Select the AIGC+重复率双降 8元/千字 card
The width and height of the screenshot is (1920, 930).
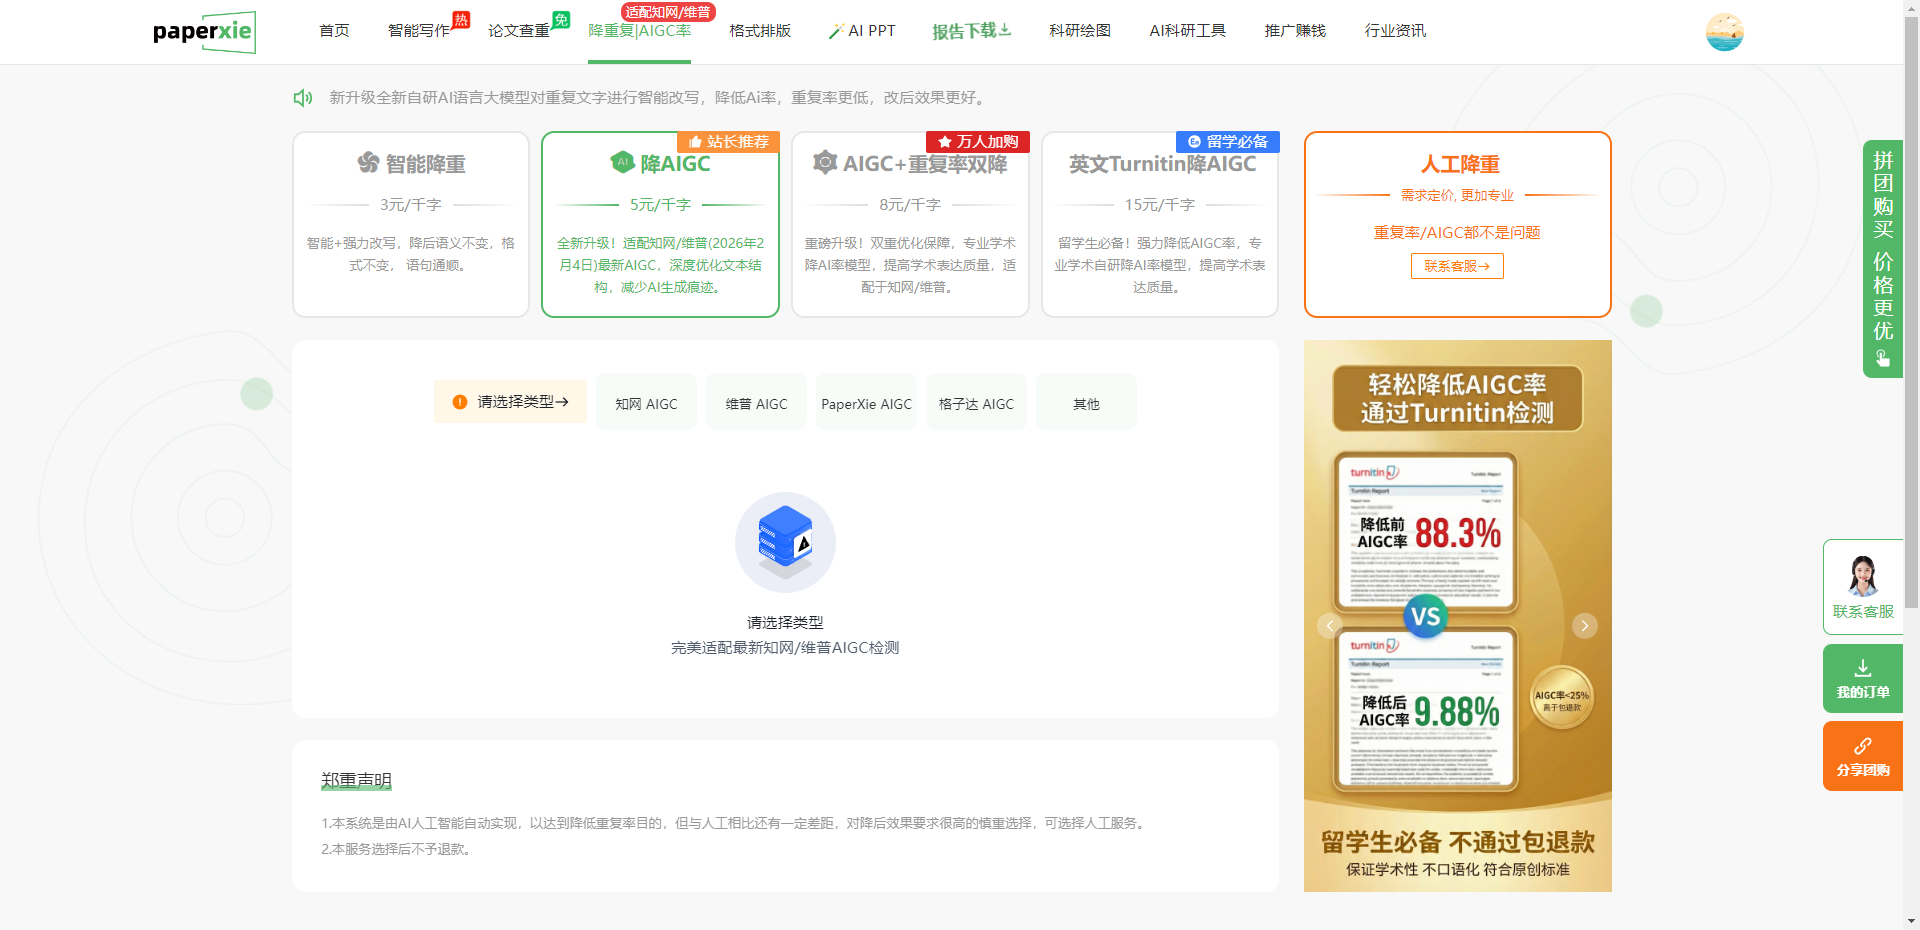click(x=910, y=225)
